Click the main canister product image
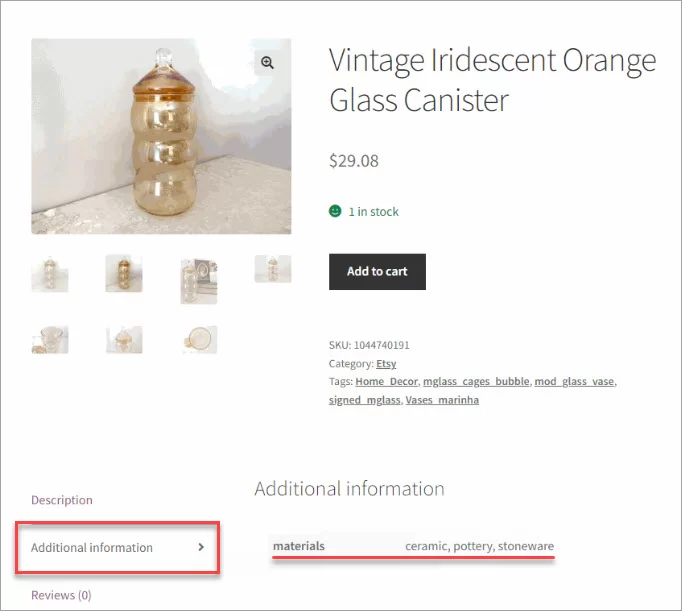 click(161, 136)
